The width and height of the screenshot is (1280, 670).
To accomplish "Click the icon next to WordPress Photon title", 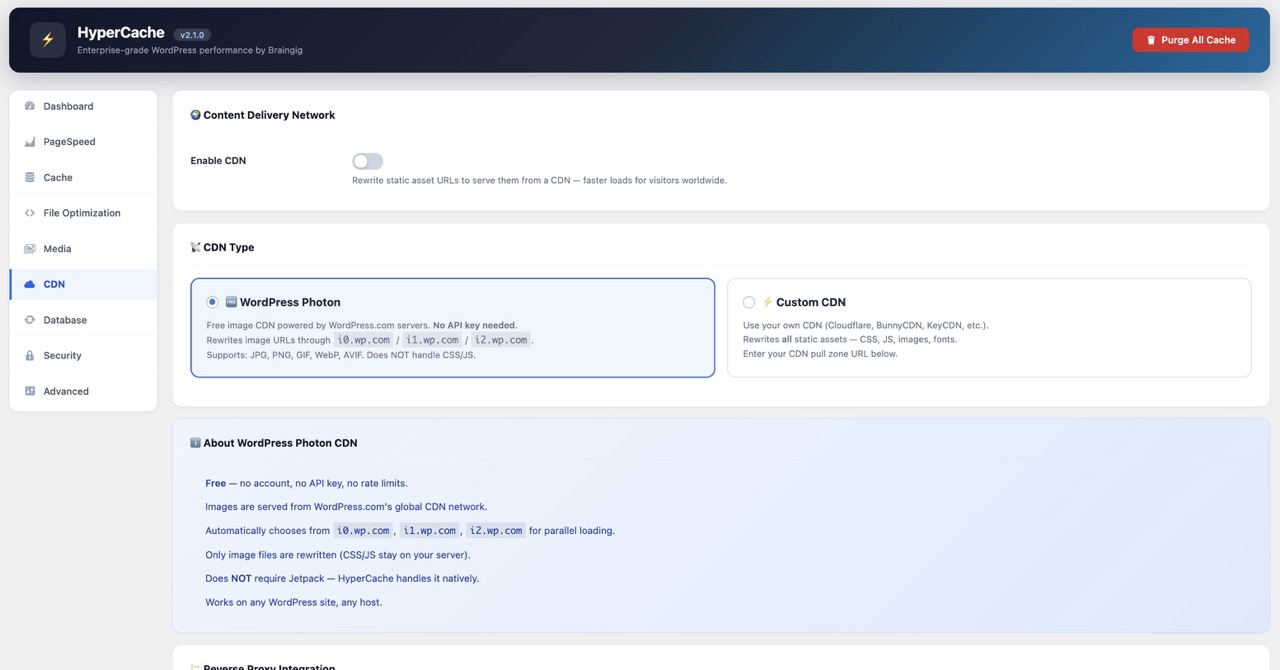I will [231, 302].
